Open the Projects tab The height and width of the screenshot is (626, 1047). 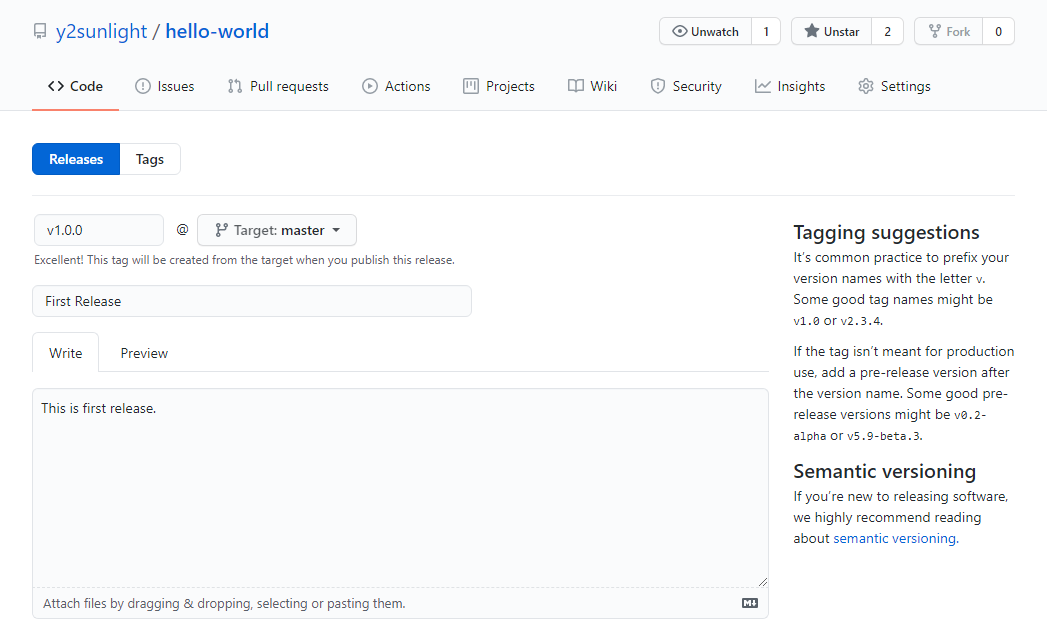tap(499, 86)
